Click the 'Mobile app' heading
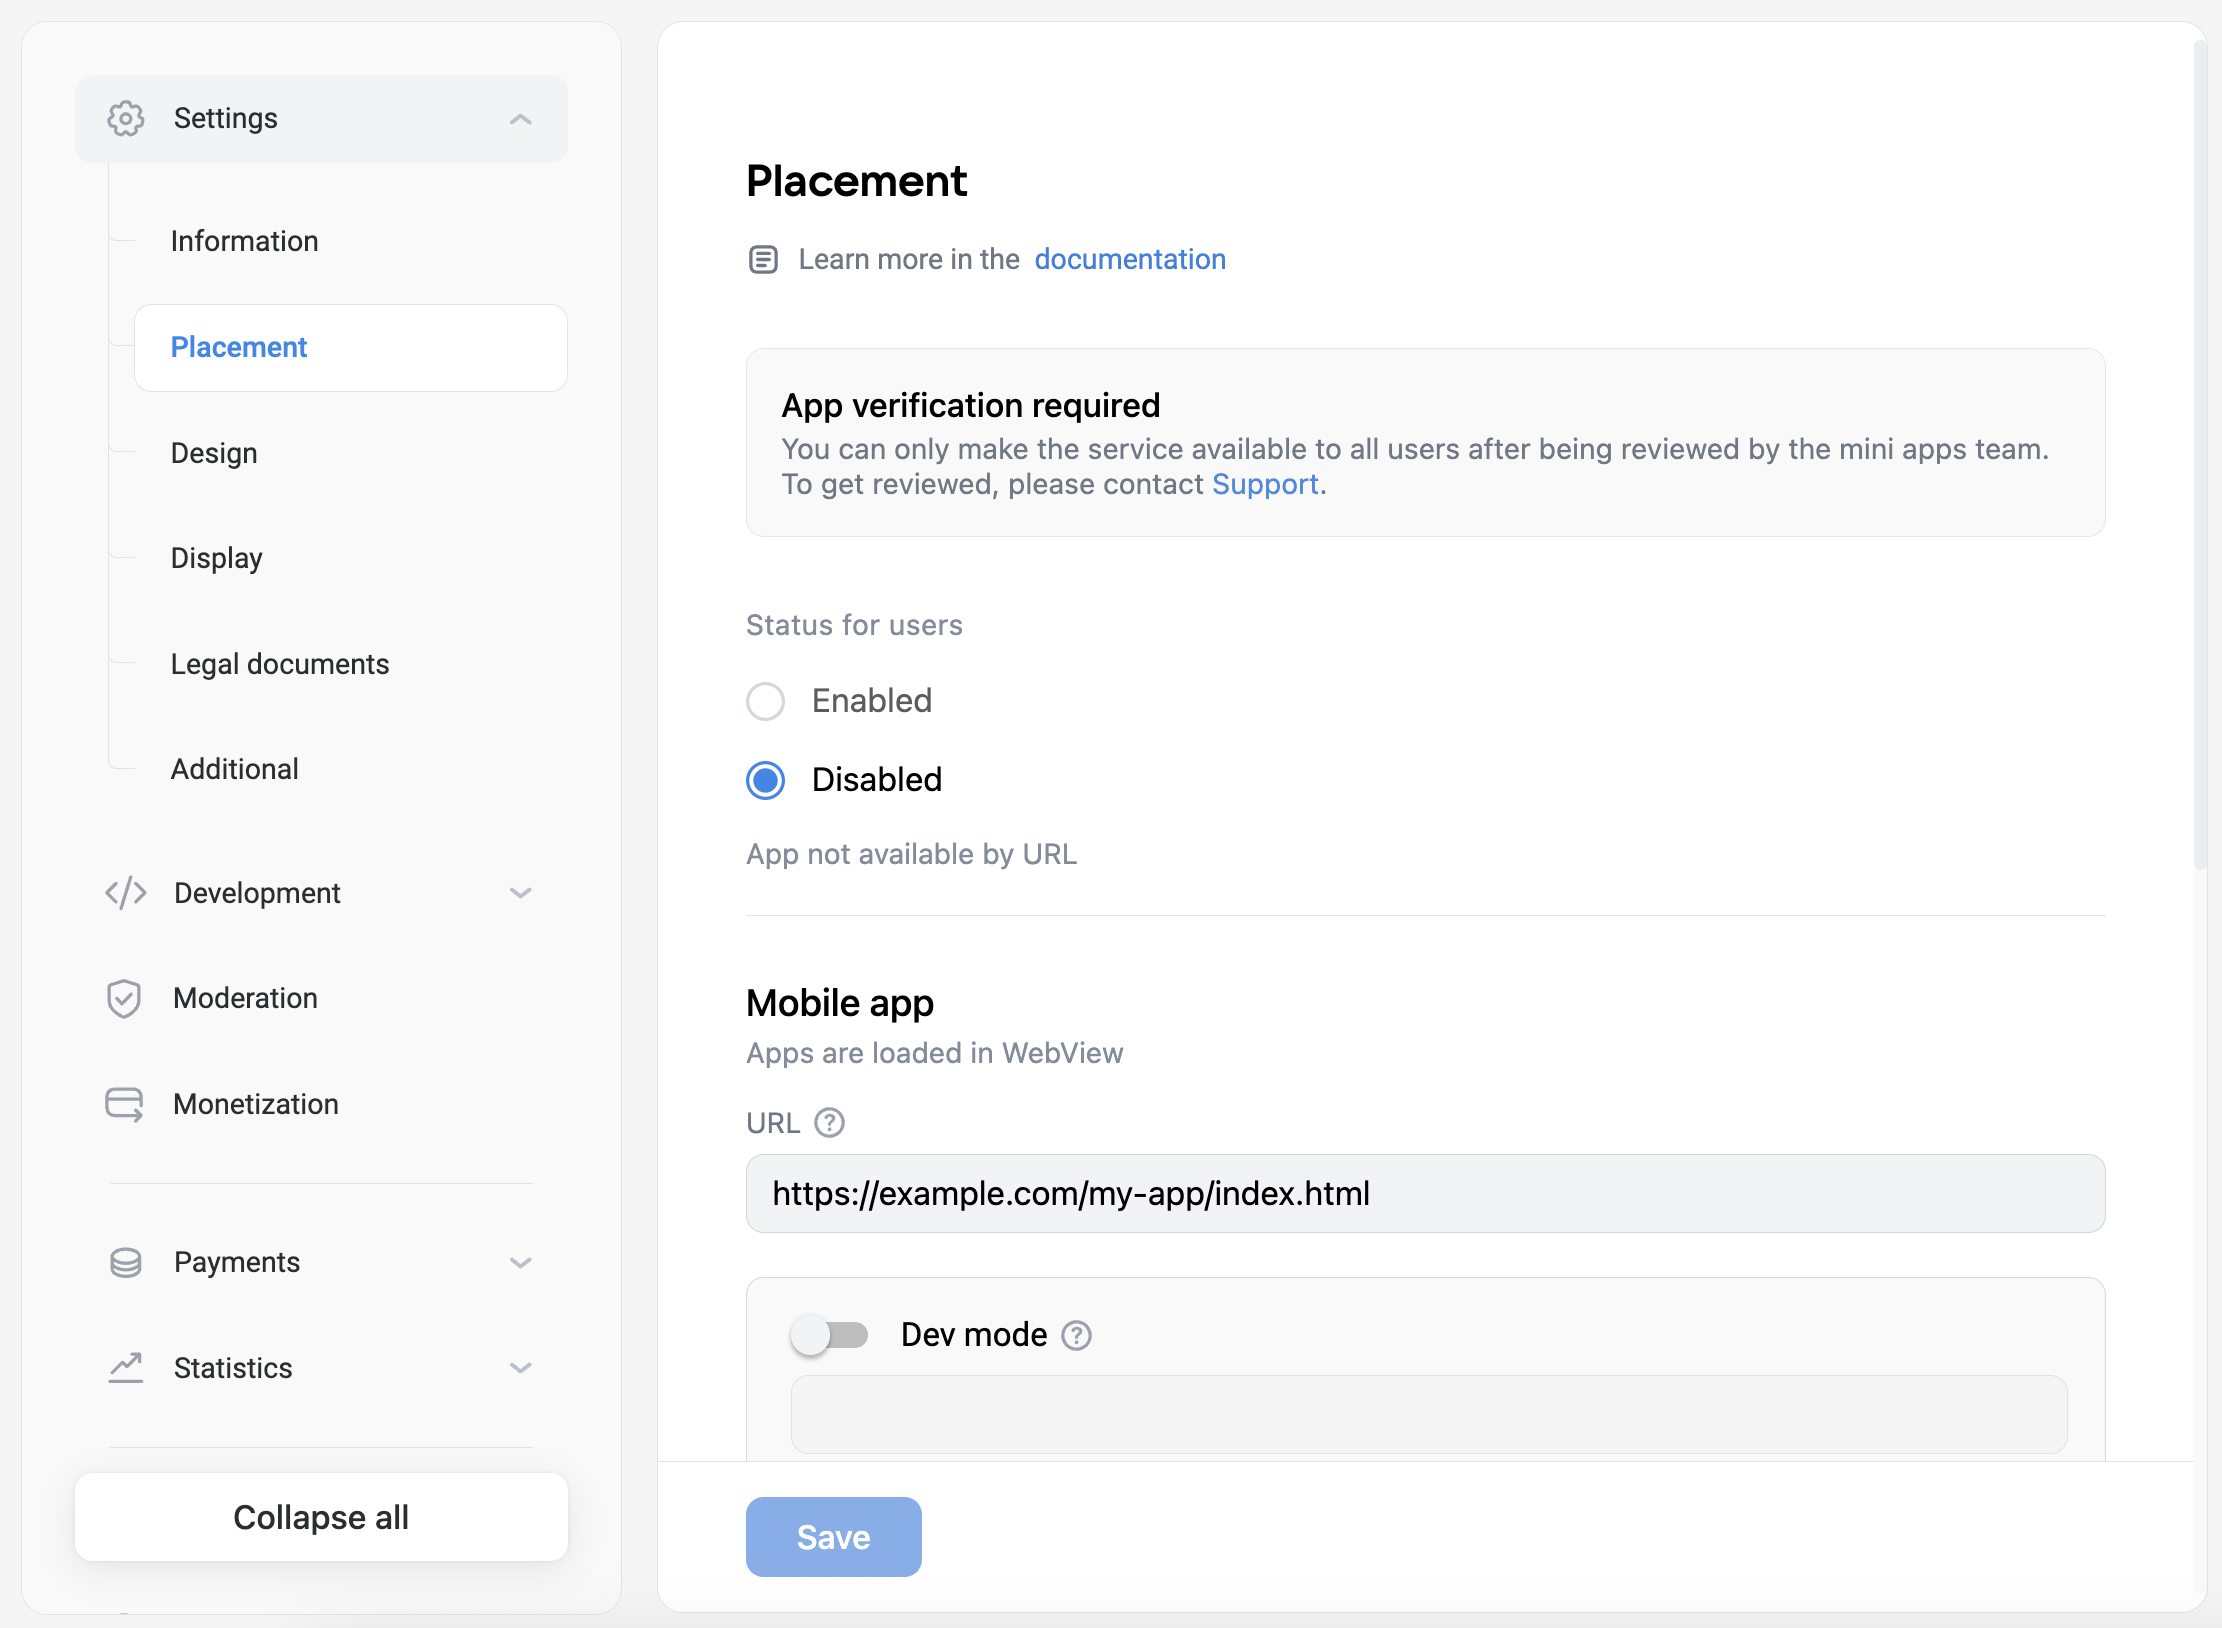 tap(840, 1003)
